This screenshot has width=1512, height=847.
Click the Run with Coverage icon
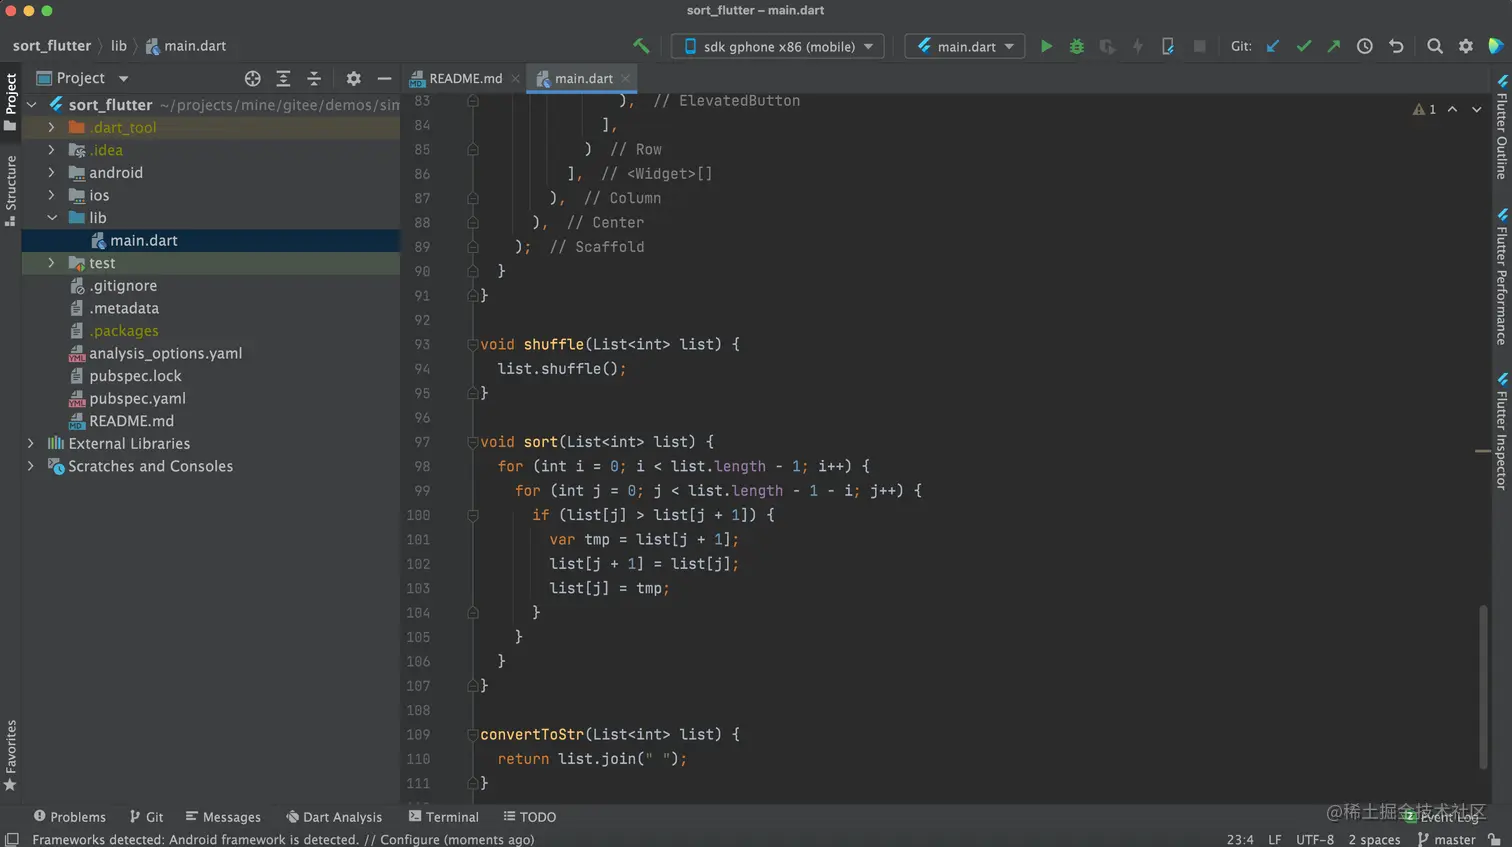click(1107, 46)
